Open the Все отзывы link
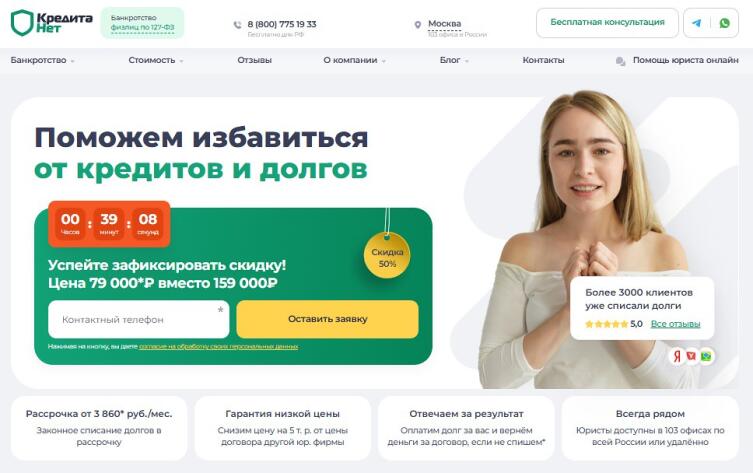The height and width of the screenshot is (473, 753). coord(675,324)
